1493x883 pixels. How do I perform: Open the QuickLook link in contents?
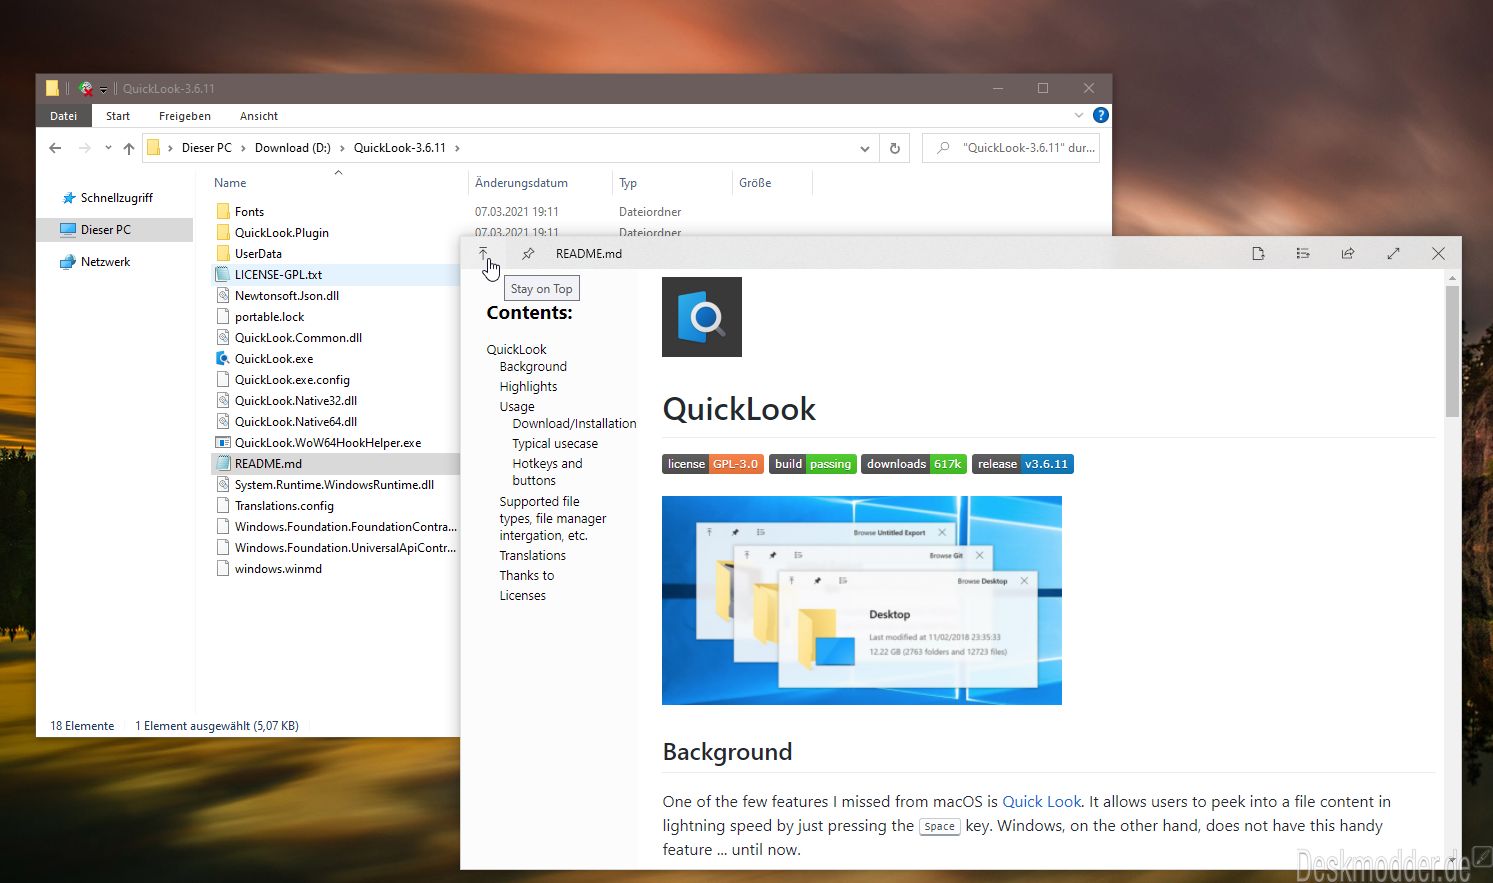516,349
